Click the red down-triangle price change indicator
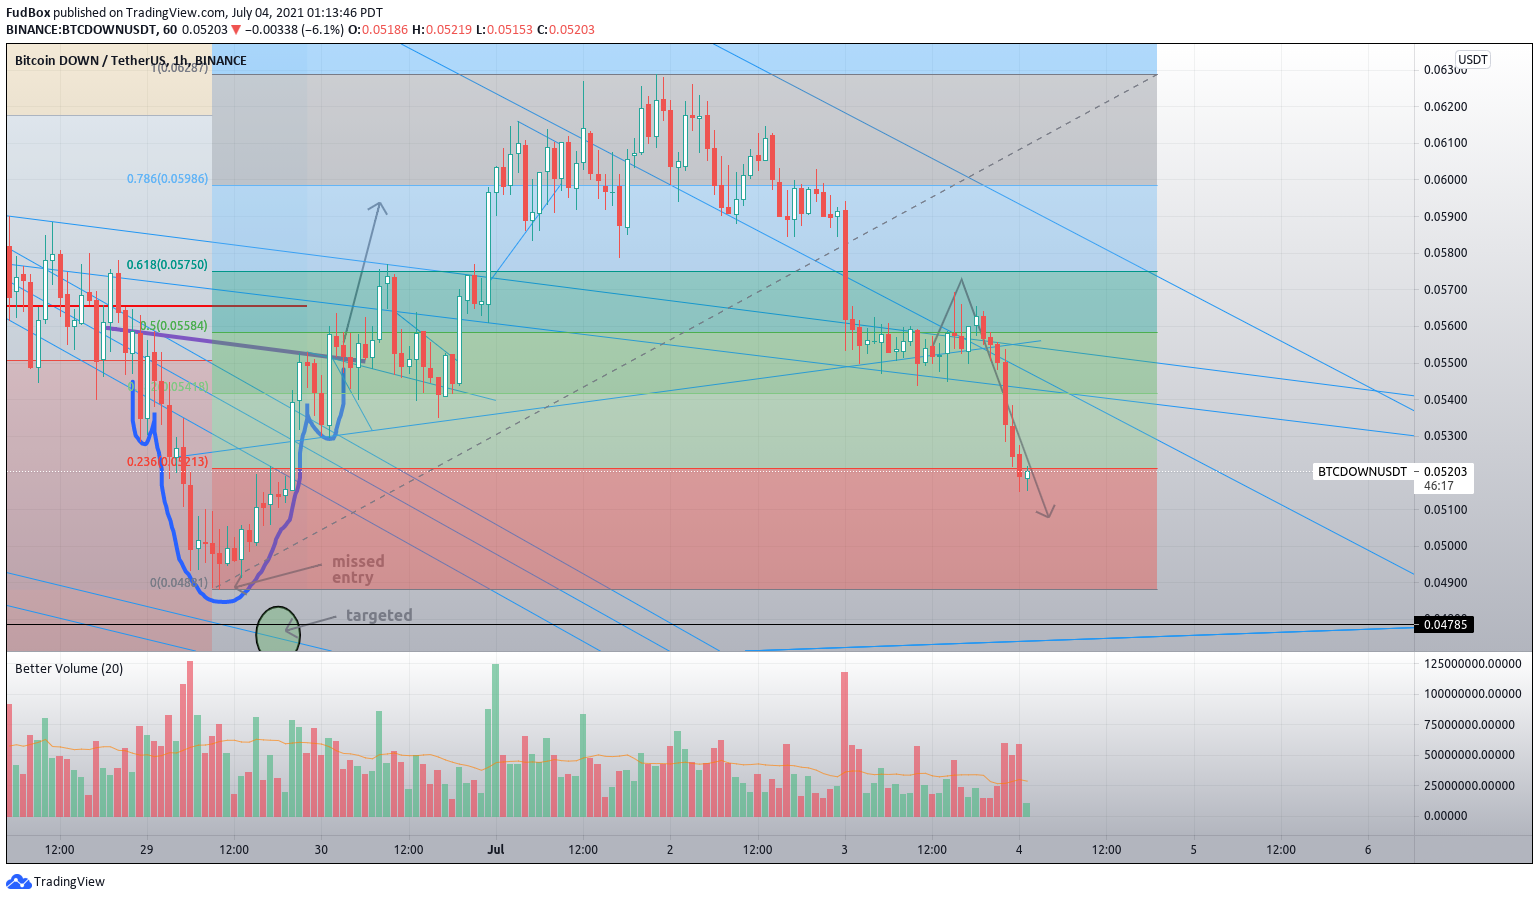Screen dimensions: 1539x900 pos(236,30)
